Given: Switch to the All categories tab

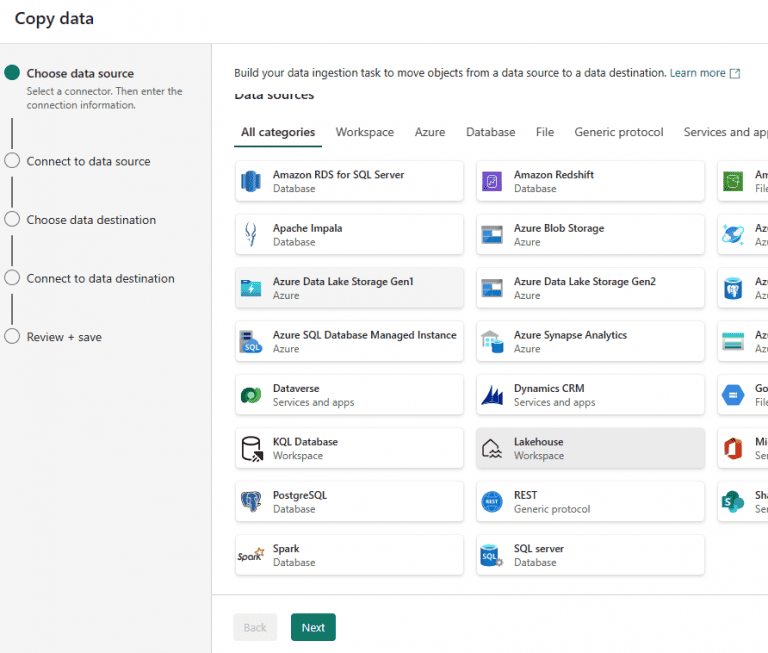Looking at the screenshot, I should click(x=278, y=132).
